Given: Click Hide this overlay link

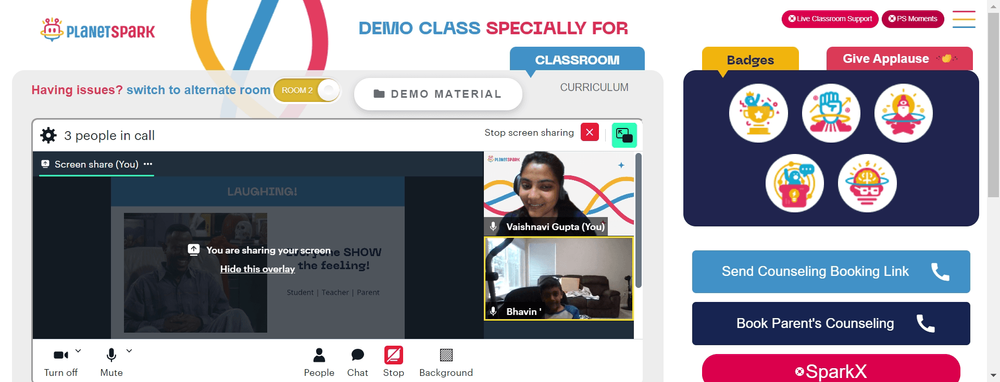Looking at the screenshot, I should pyautogui.click(x=258, y=269).
